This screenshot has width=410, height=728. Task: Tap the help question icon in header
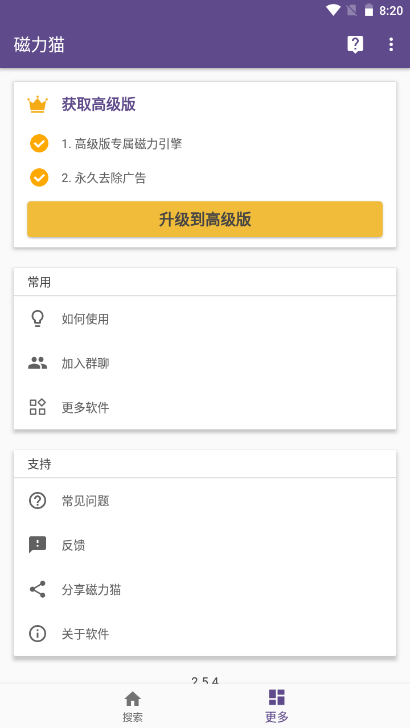(x=355, y=45)
